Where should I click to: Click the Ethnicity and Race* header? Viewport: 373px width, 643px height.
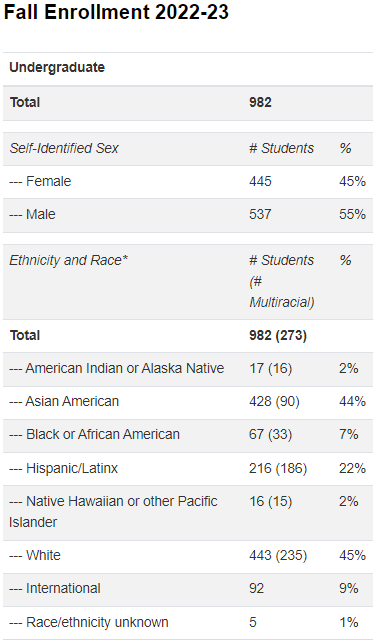tap(69, 260)
